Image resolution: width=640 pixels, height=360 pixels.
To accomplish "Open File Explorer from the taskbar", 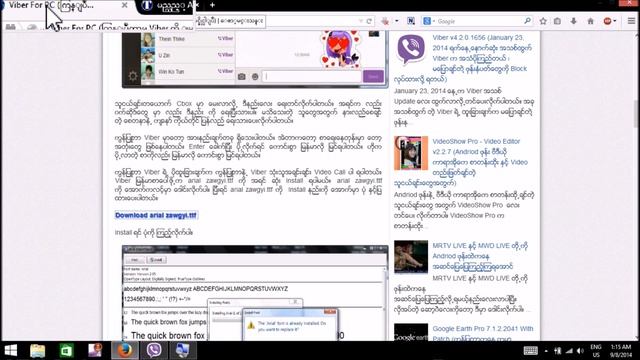I will [x=38, y=351].
